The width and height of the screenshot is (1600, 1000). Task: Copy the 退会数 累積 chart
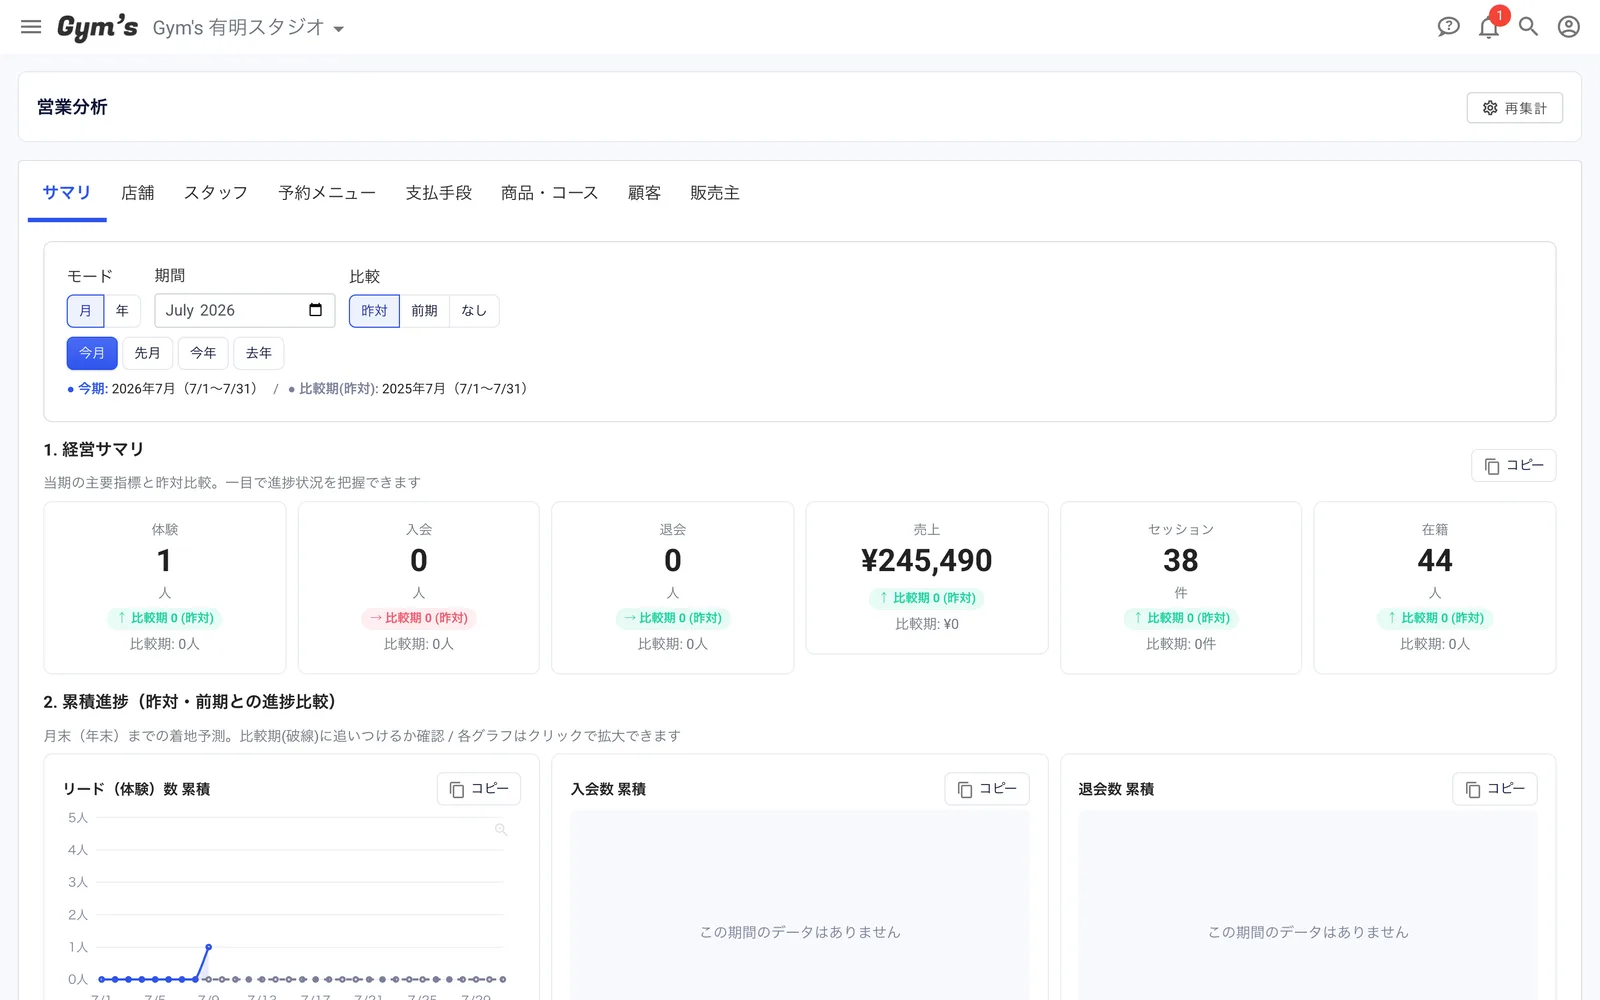(1495, 789)
